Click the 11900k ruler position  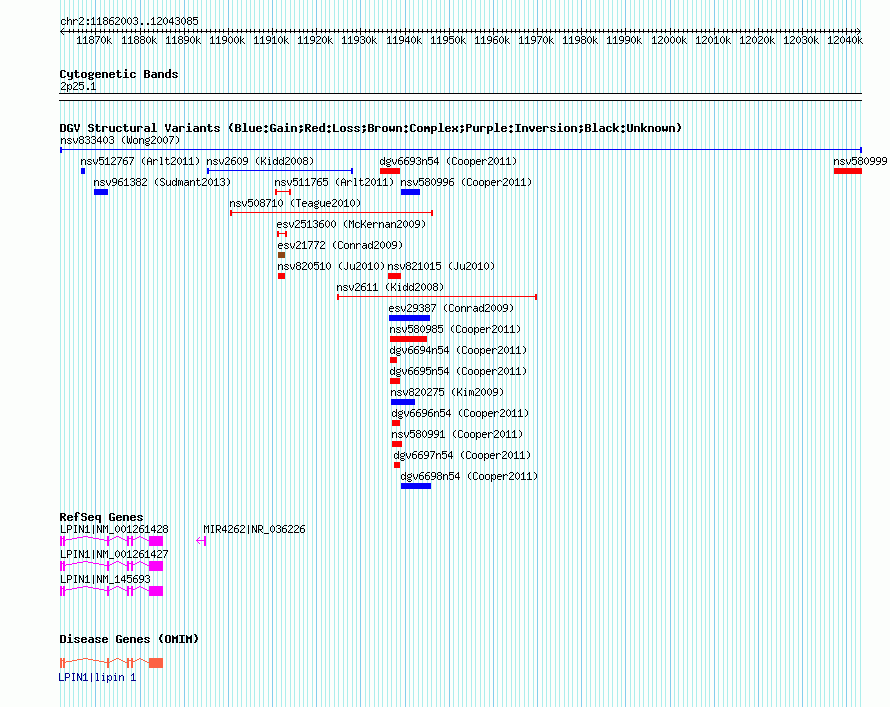click(x=226, y=40)
